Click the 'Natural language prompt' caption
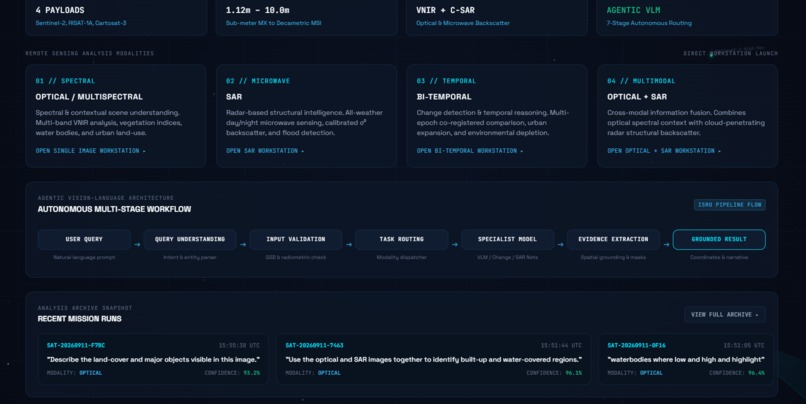 [84, 257]
